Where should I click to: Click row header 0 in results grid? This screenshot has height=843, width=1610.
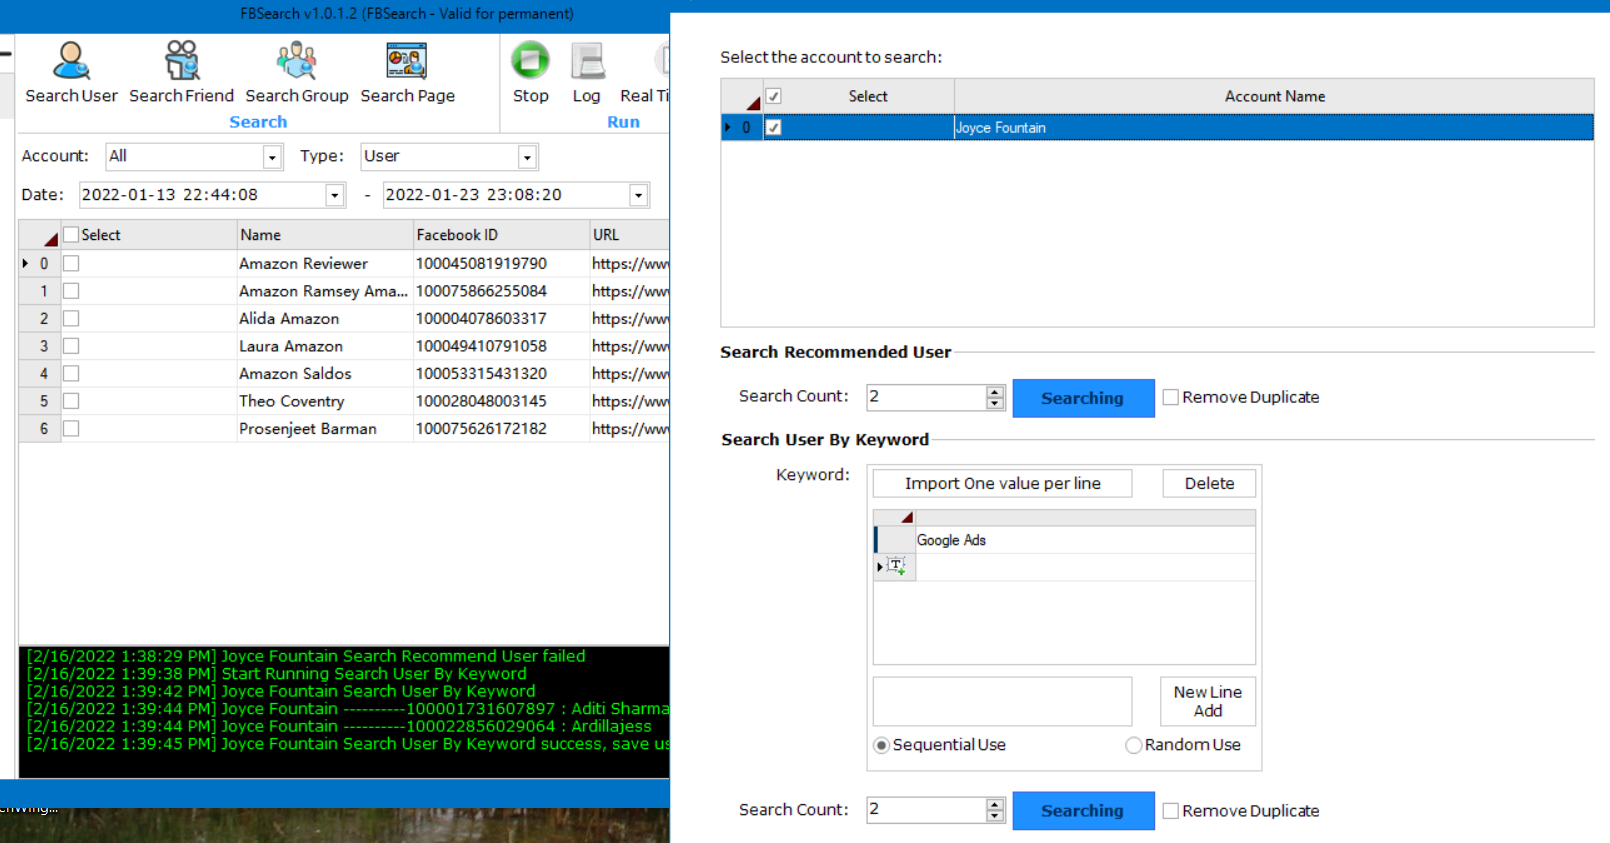40,264
